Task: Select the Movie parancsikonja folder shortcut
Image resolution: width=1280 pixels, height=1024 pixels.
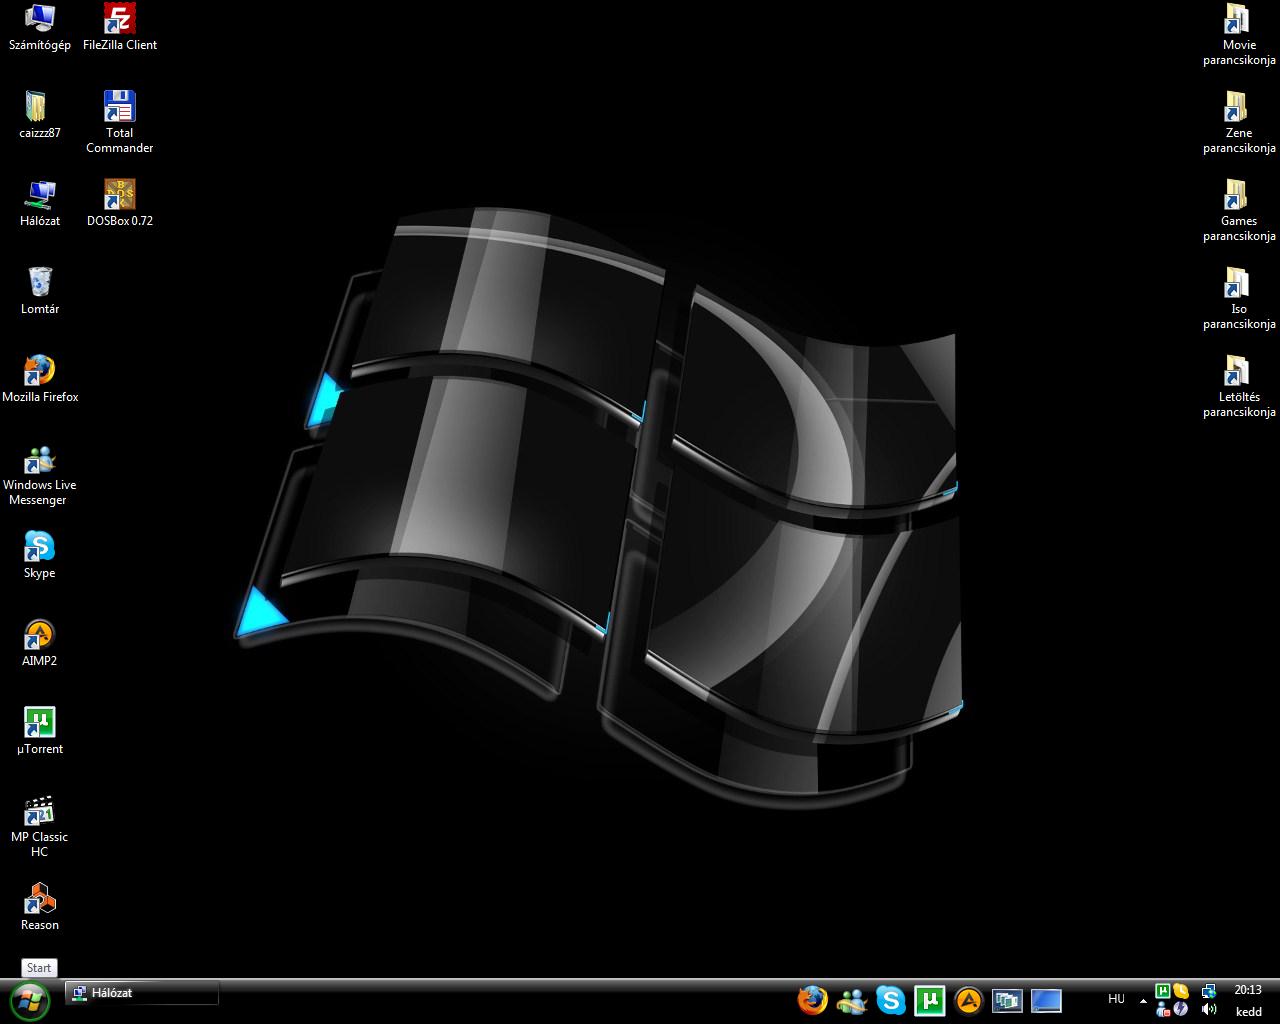Action: point(1239,35)
